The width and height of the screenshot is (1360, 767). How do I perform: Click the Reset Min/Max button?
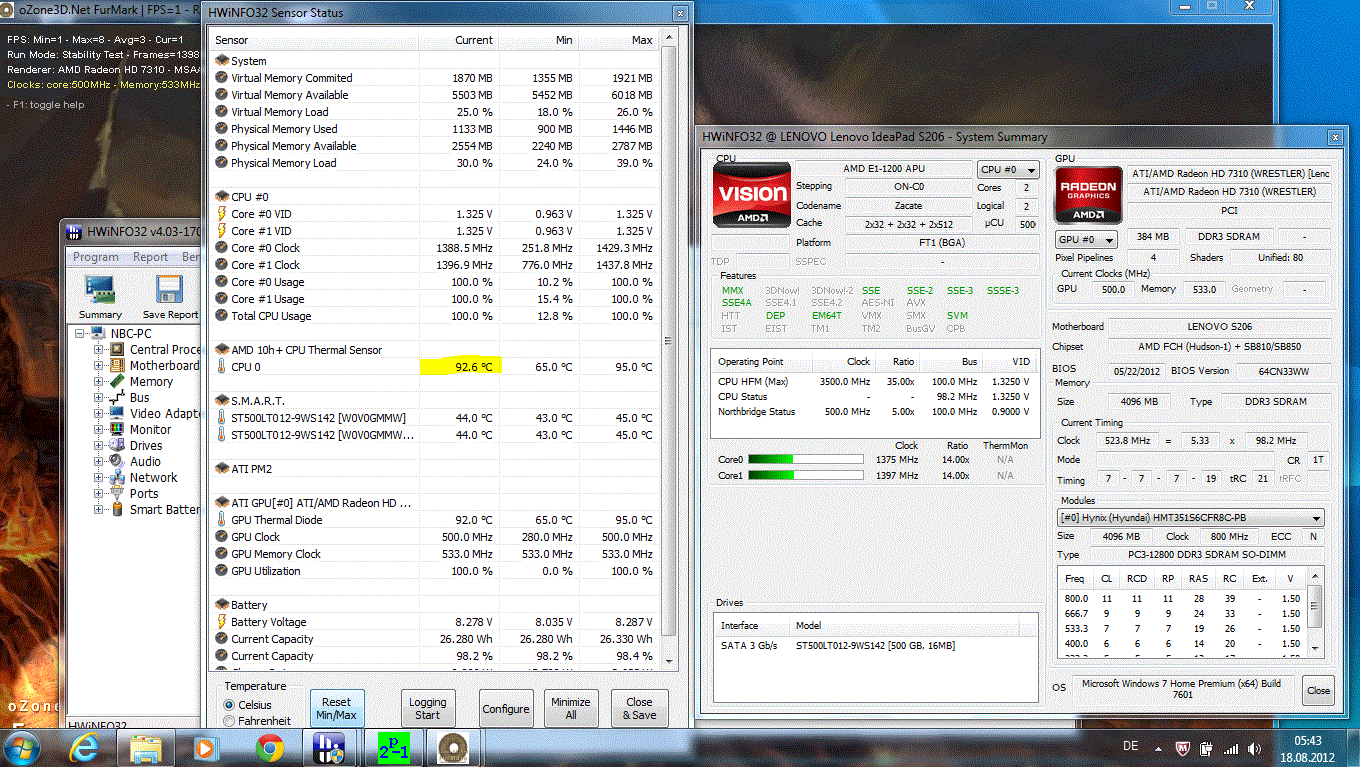click(x=337, y=708)
